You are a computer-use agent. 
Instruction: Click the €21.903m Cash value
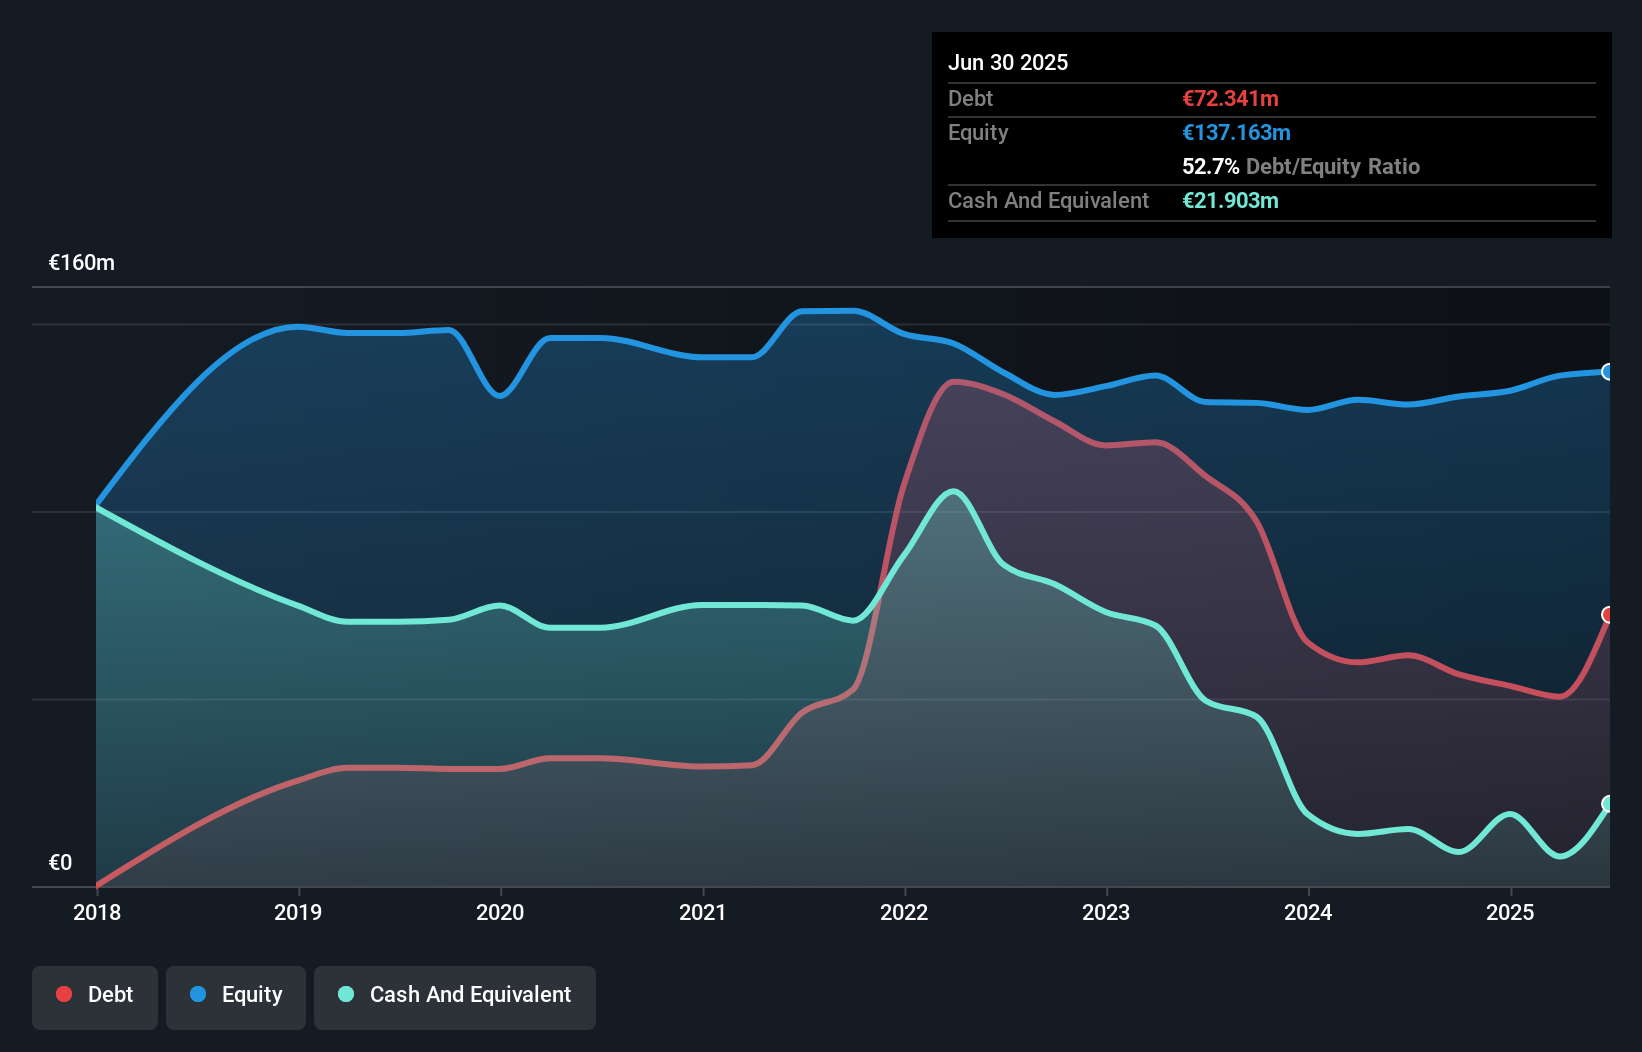pos(1230,200)
